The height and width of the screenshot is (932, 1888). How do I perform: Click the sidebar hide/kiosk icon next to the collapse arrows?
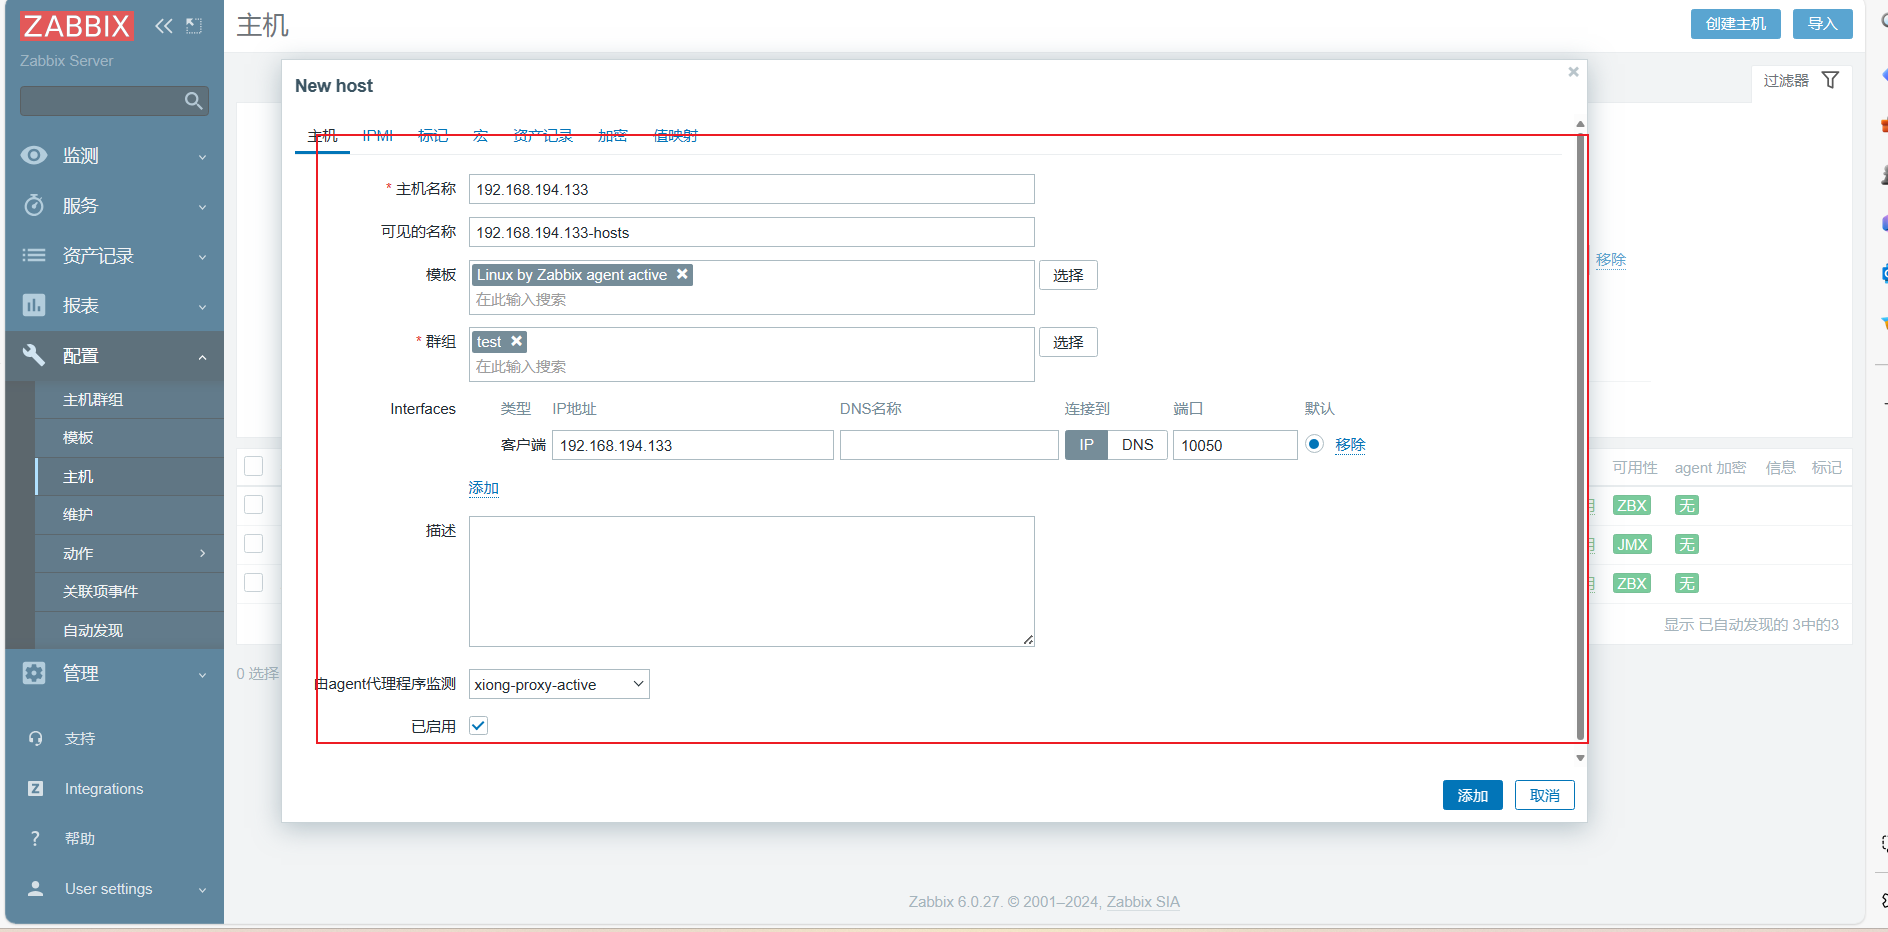(194, 26)
